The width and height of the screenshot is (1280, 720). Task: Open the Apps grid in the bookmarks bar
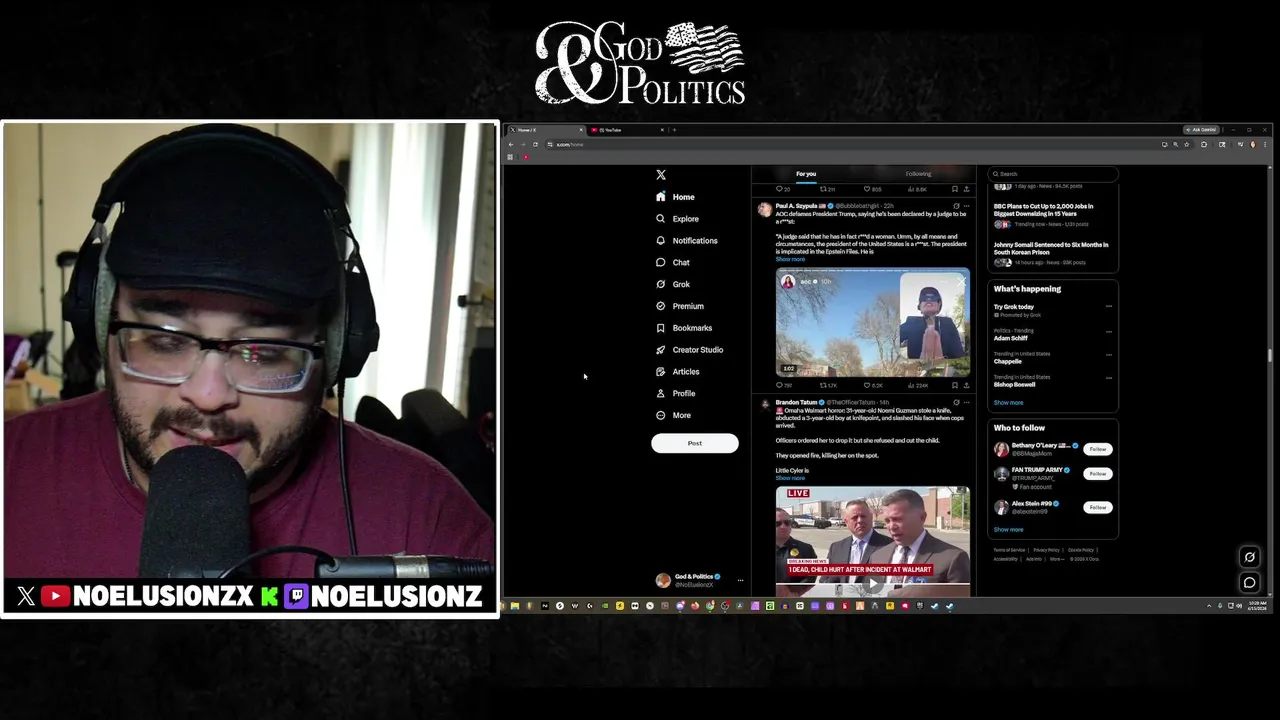click(510, 157)
